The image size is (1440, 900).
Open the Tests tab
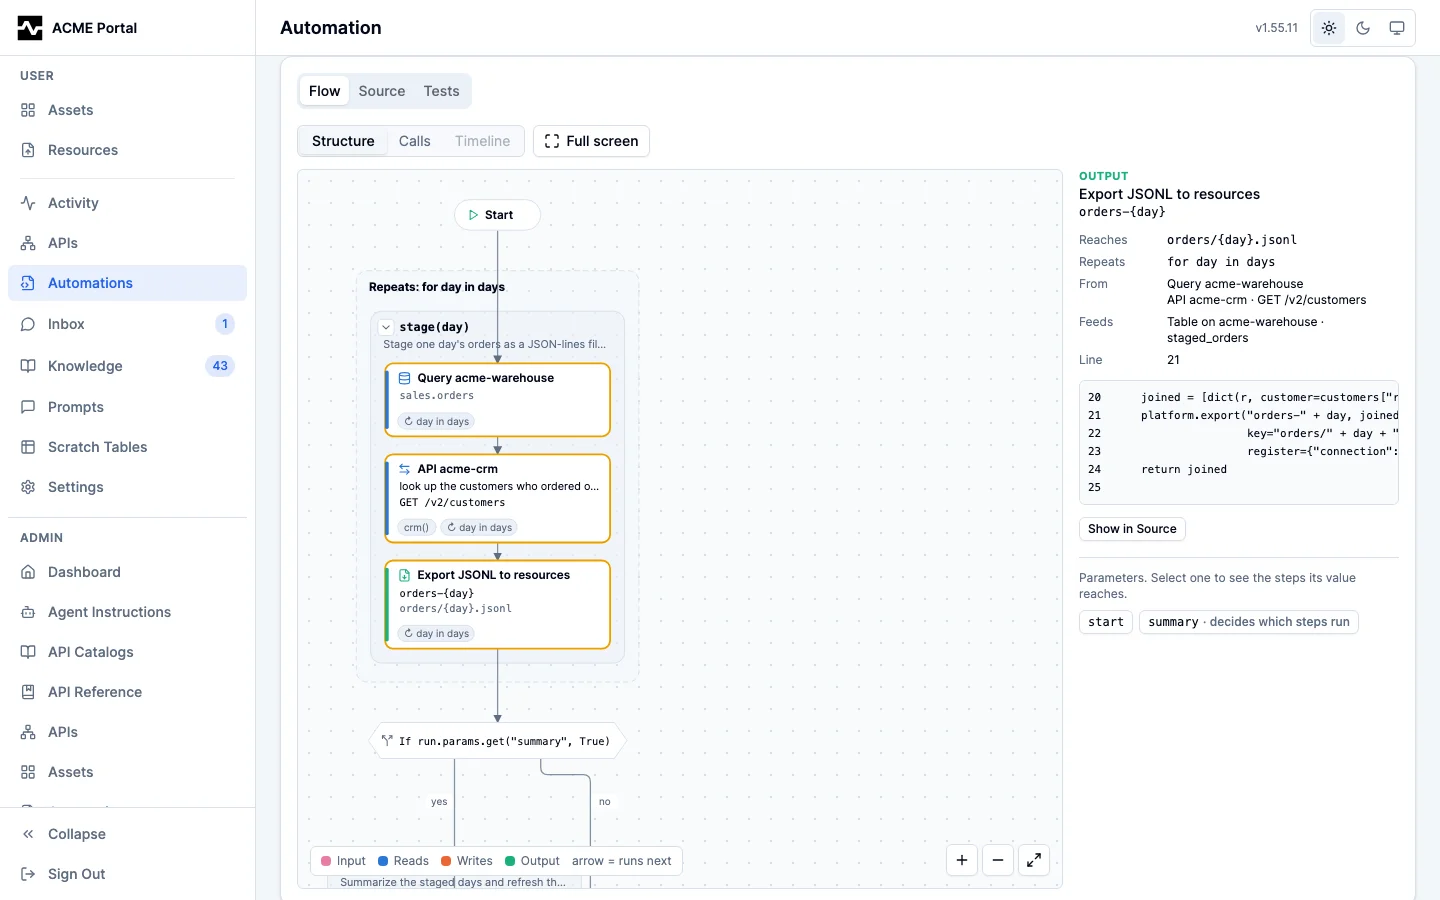(x=441, y=91)
